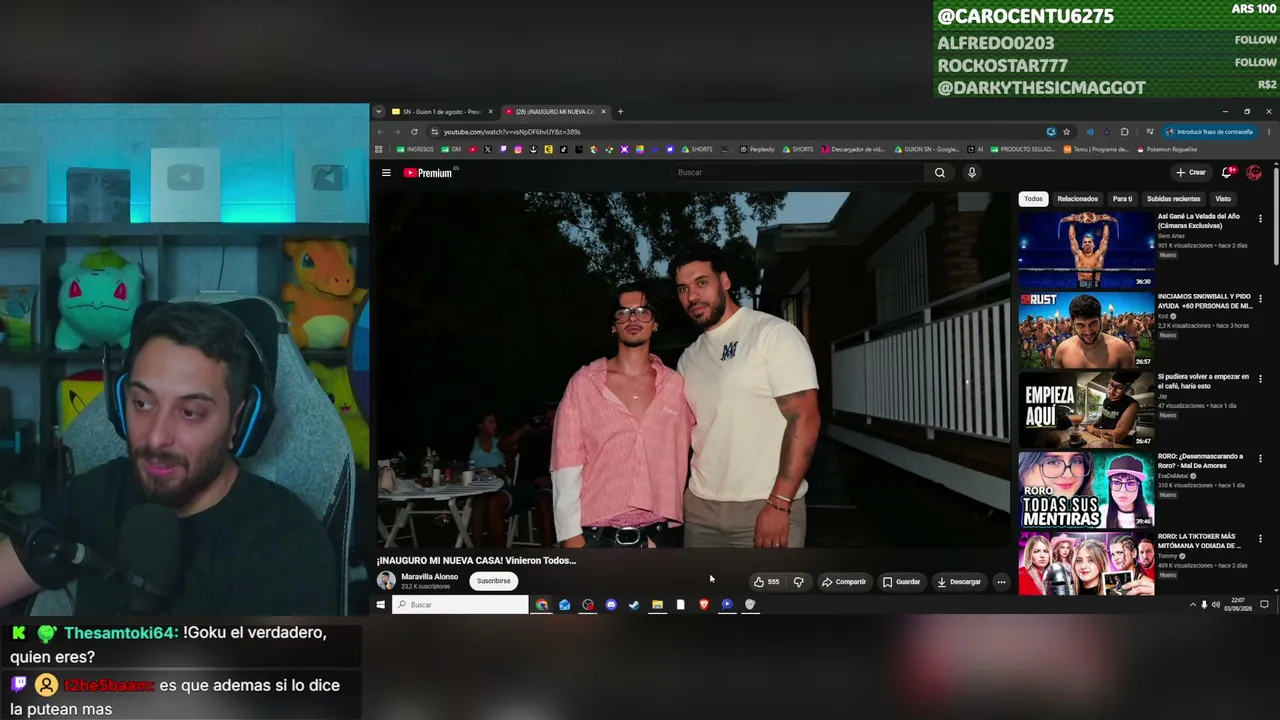Open the RUST 'INICIAMOS SNOWBALL' thumbnail
Screen dimensions: 1280x720
click(x=1086, y=330)
